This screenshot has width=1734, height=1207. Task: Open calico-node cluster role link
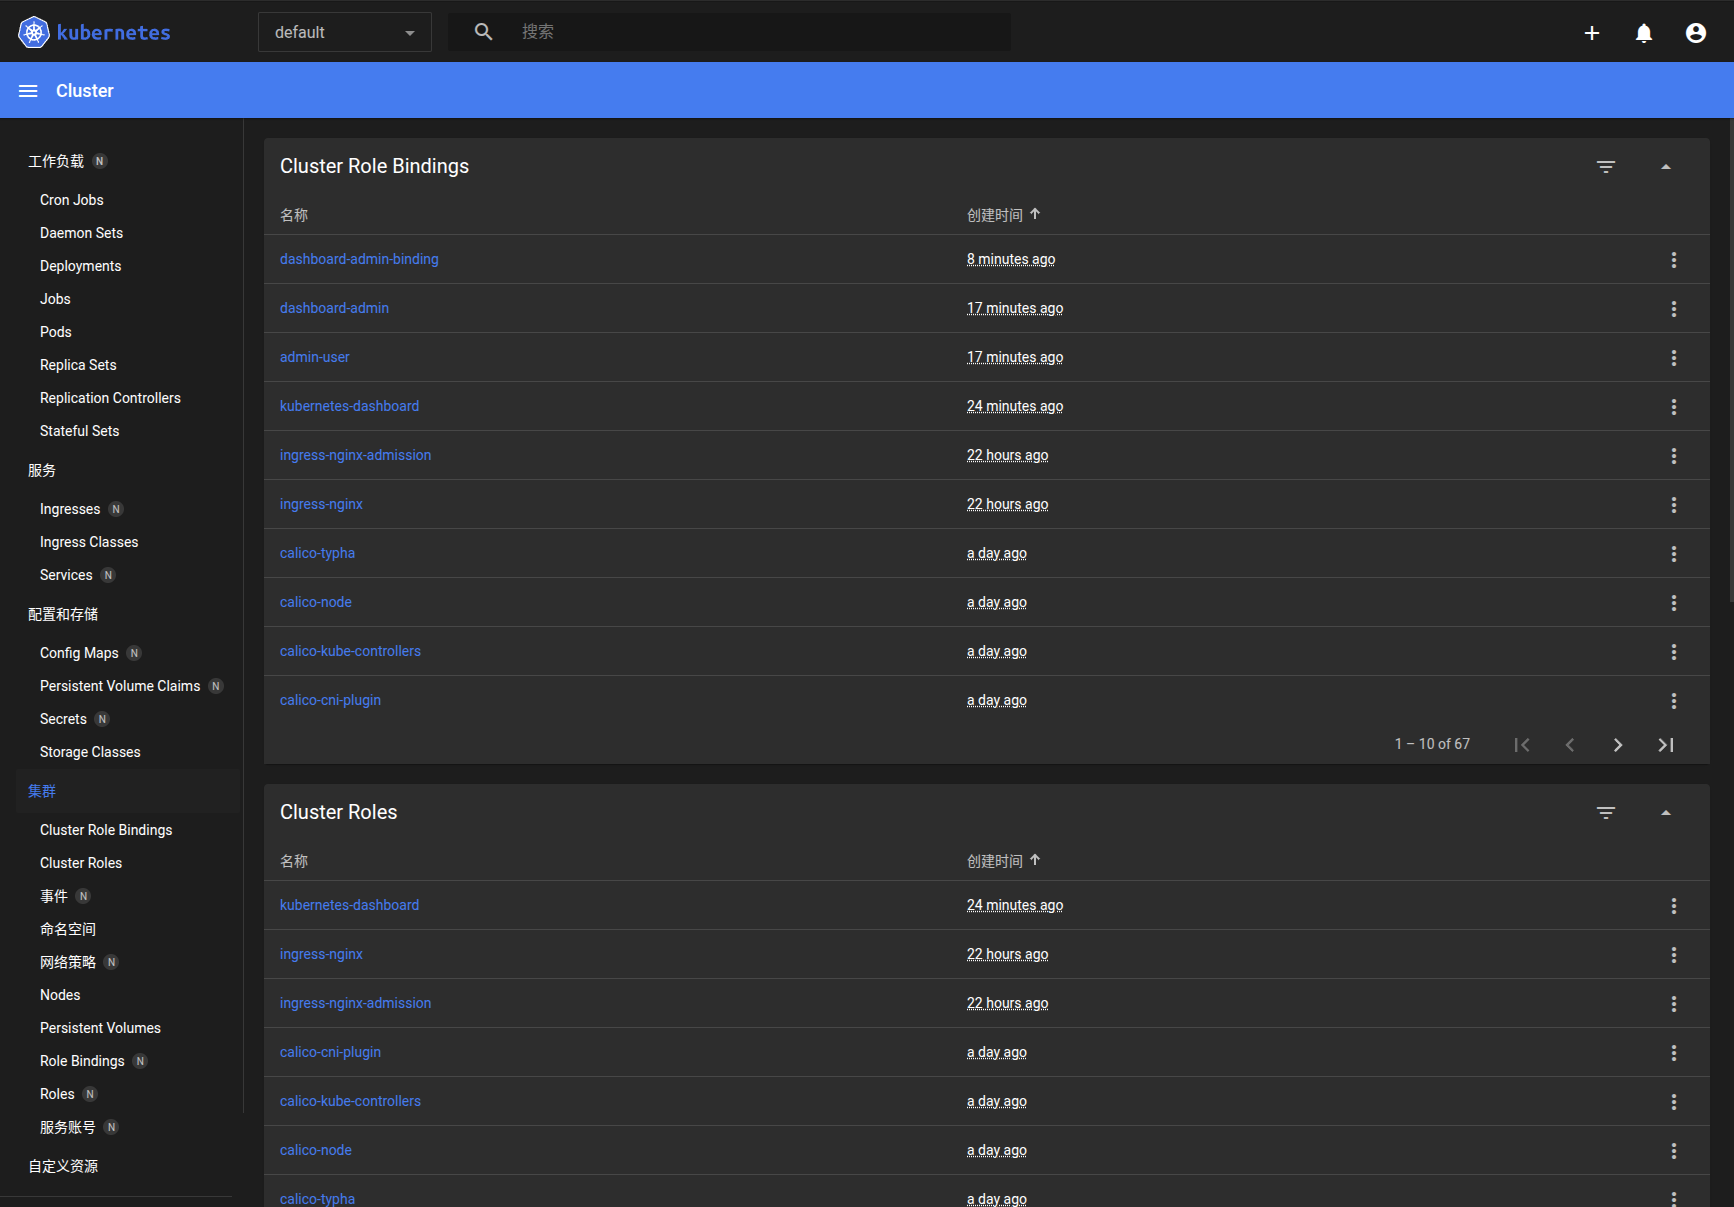[316, 1150]
